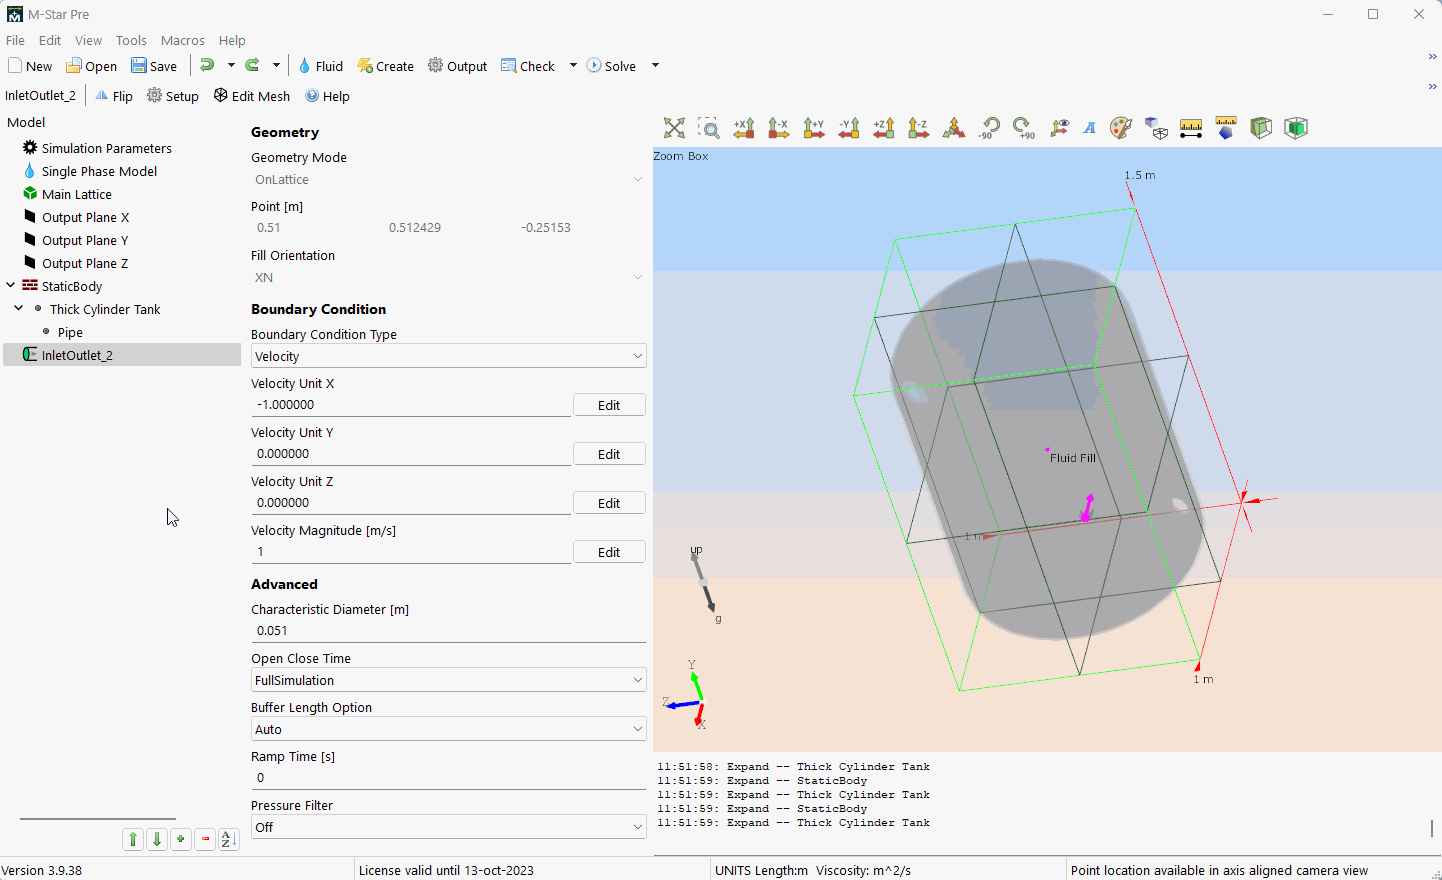Set camera to -Y view

(x=849, y=128)
